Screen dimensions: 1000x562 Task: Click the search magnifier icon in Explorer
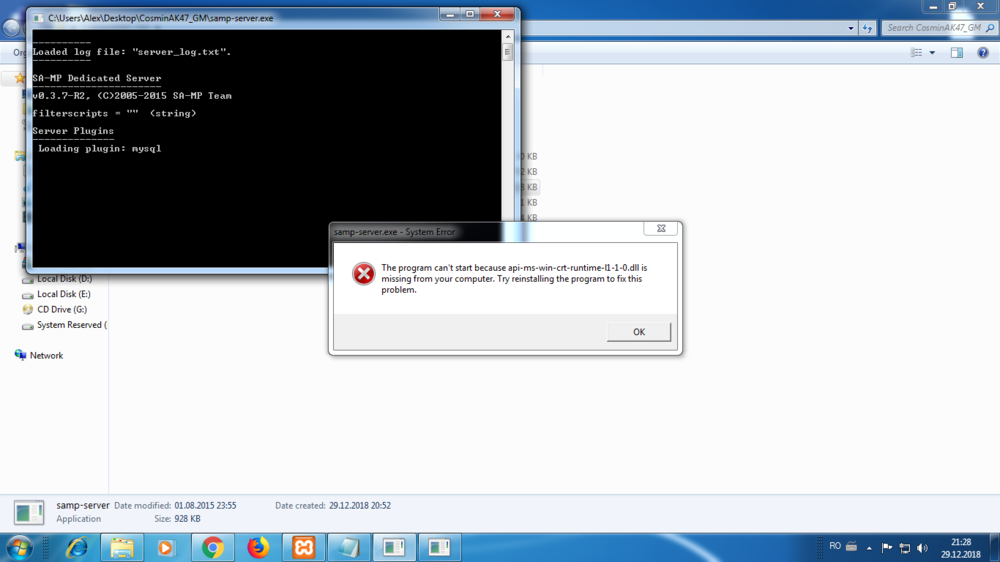click(x=990, y=28)
